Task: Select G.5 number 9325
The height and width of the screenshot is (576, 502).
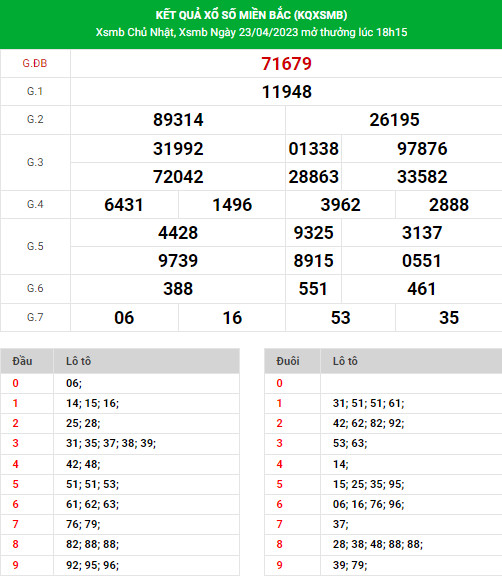Action: pos(314,233)
